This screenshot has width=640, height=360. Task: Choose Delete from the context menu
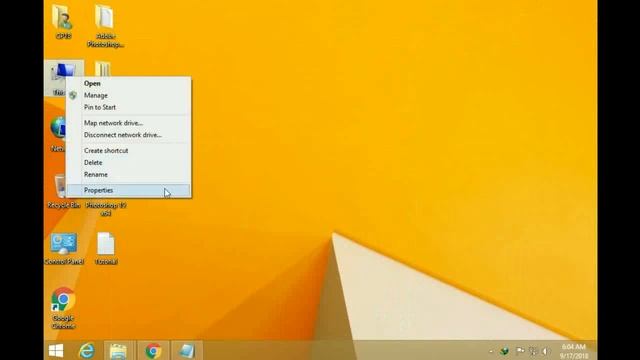click(128, 162)
